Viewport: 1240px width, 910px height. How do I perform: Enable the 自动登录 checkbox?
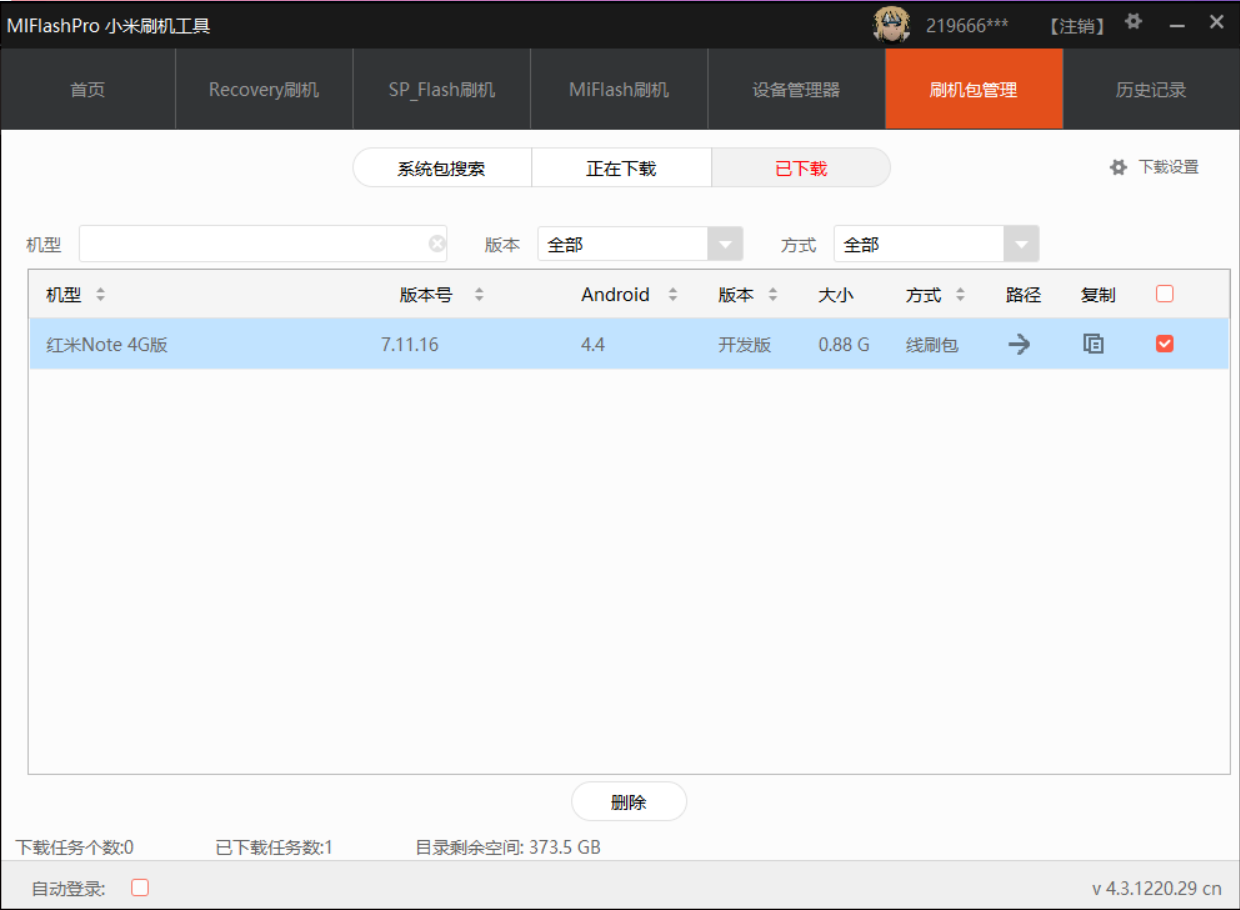click(140, 887)
